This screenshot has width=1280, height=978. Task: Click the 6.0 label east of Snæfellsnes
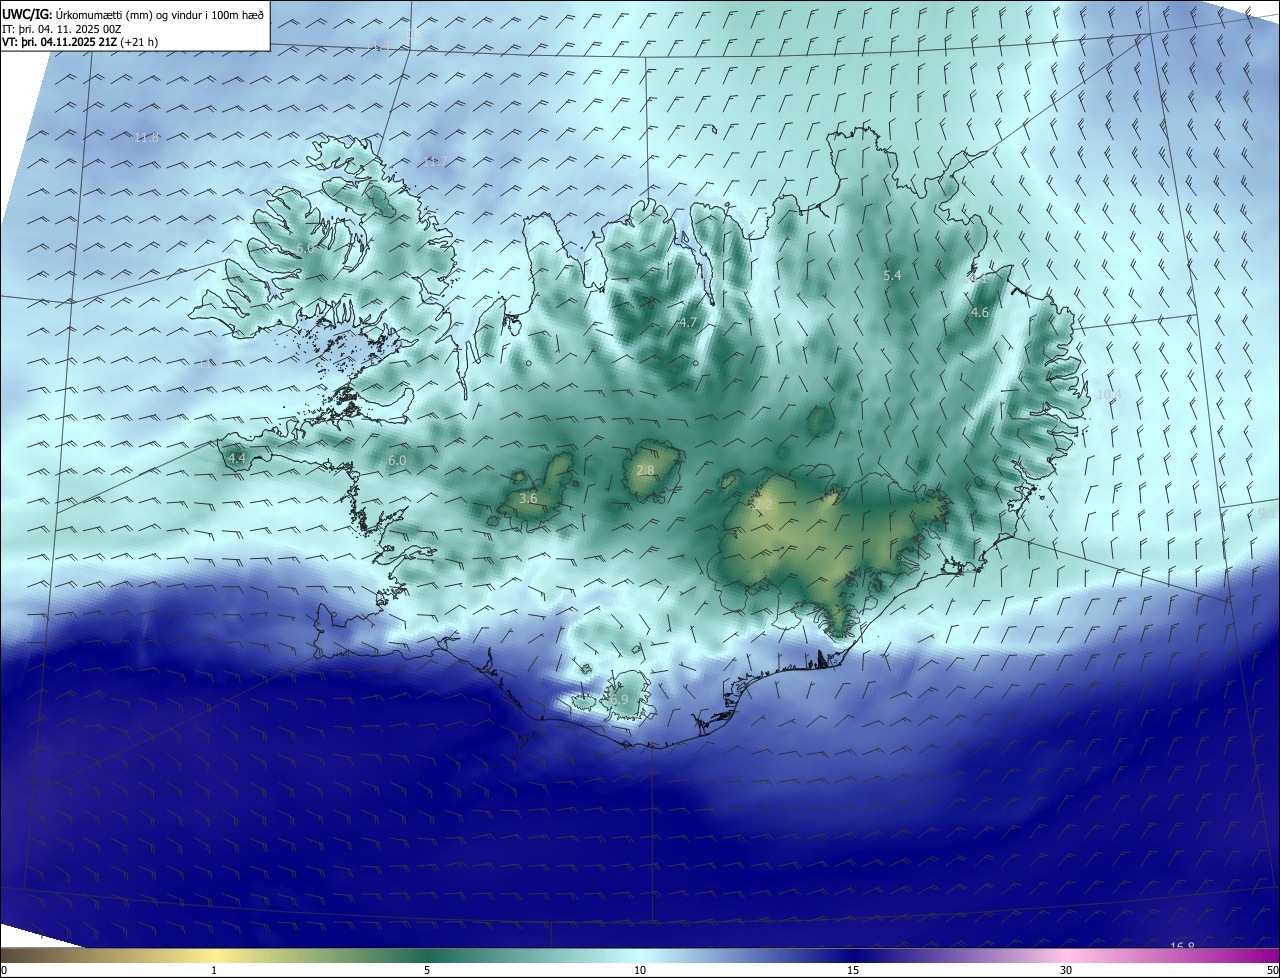pos(397,460)
